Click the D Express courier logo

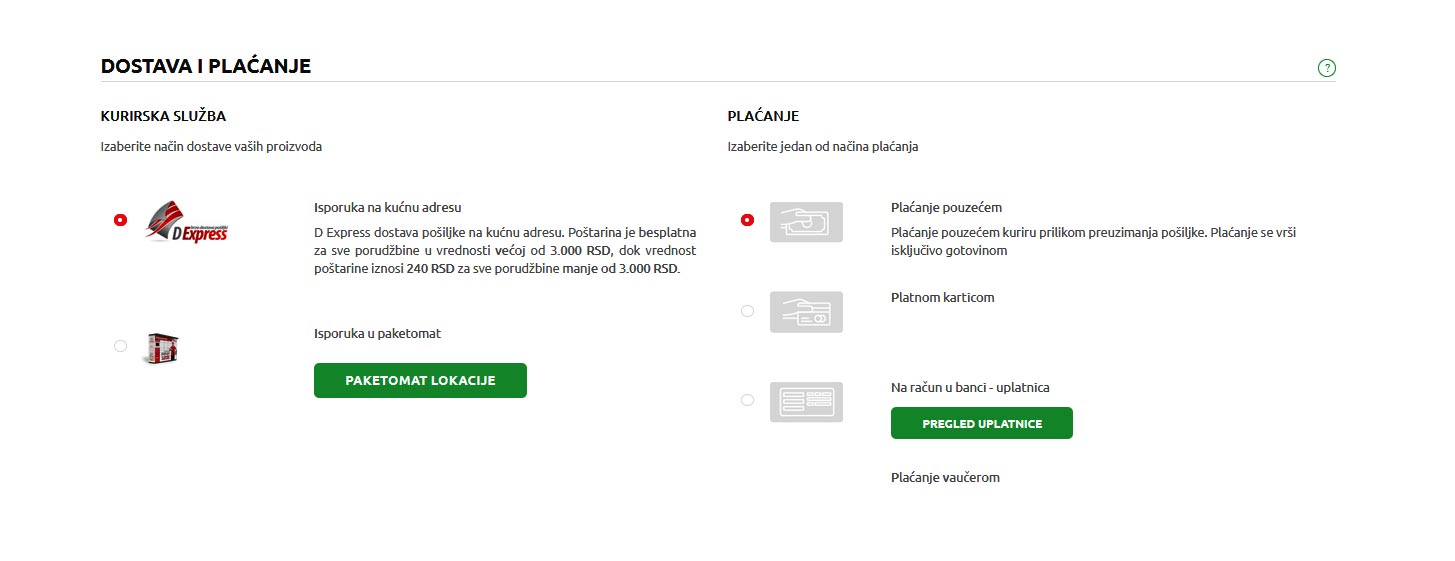point(186,221)
